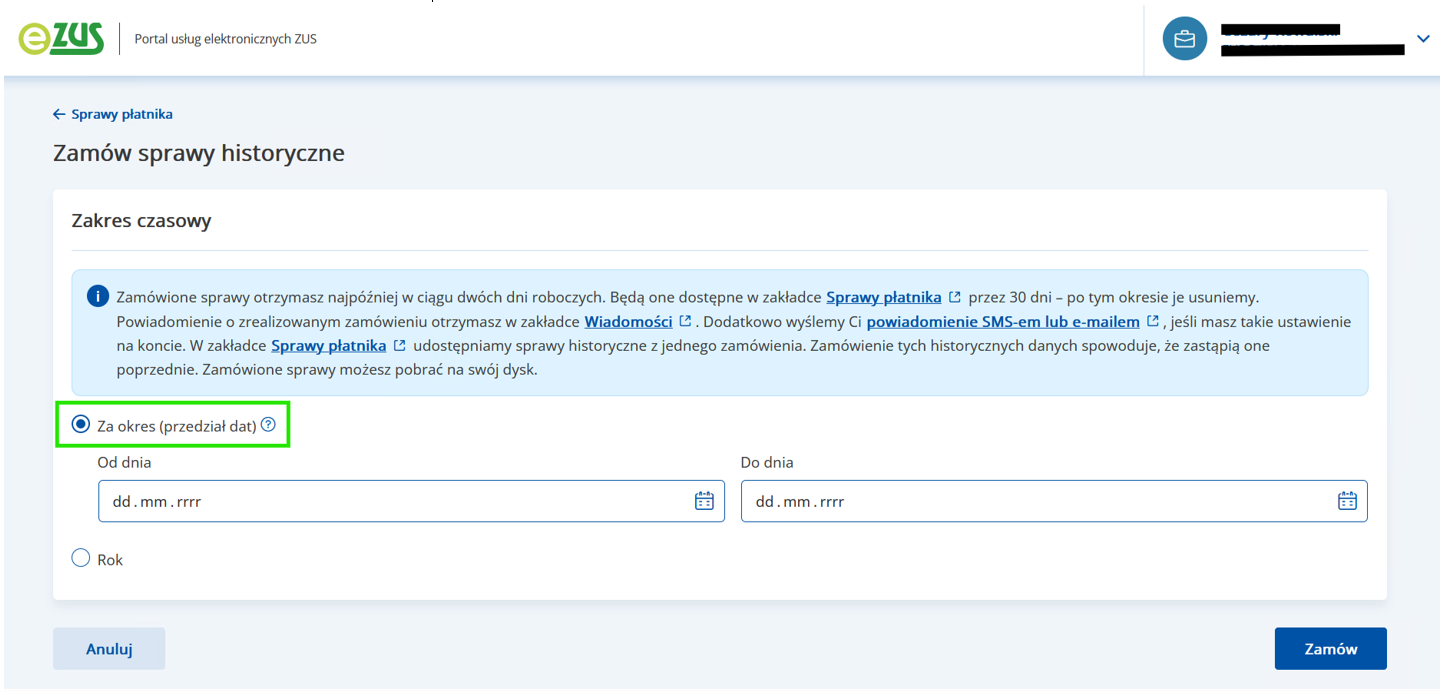Open the Wiadomości link
1445x691 pixels.
[x=628, y=321]
